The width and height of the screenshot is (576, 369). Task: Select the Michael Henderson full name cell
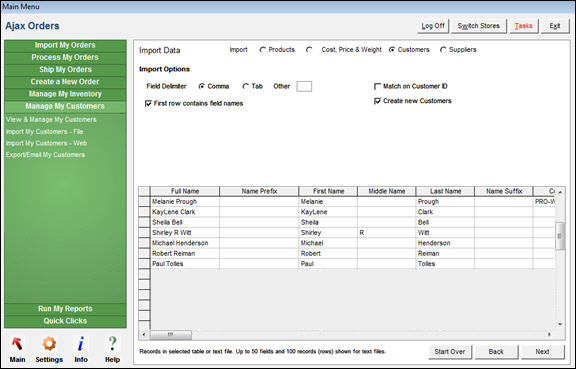pyautogui.click(x=185, y=243)
